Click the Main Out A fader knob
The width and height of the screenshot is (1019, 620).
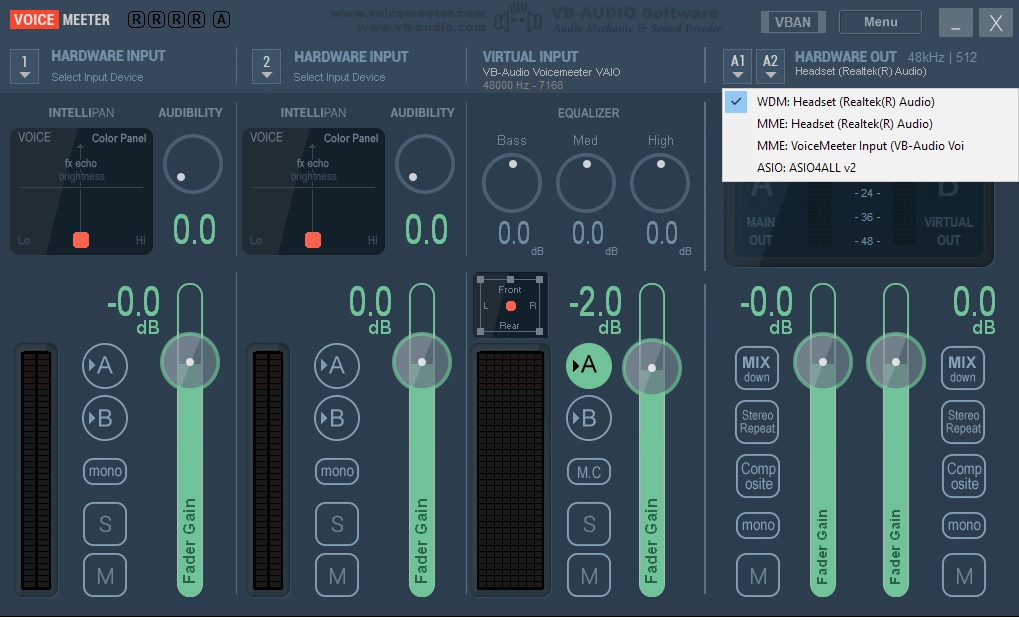point(823,362)
